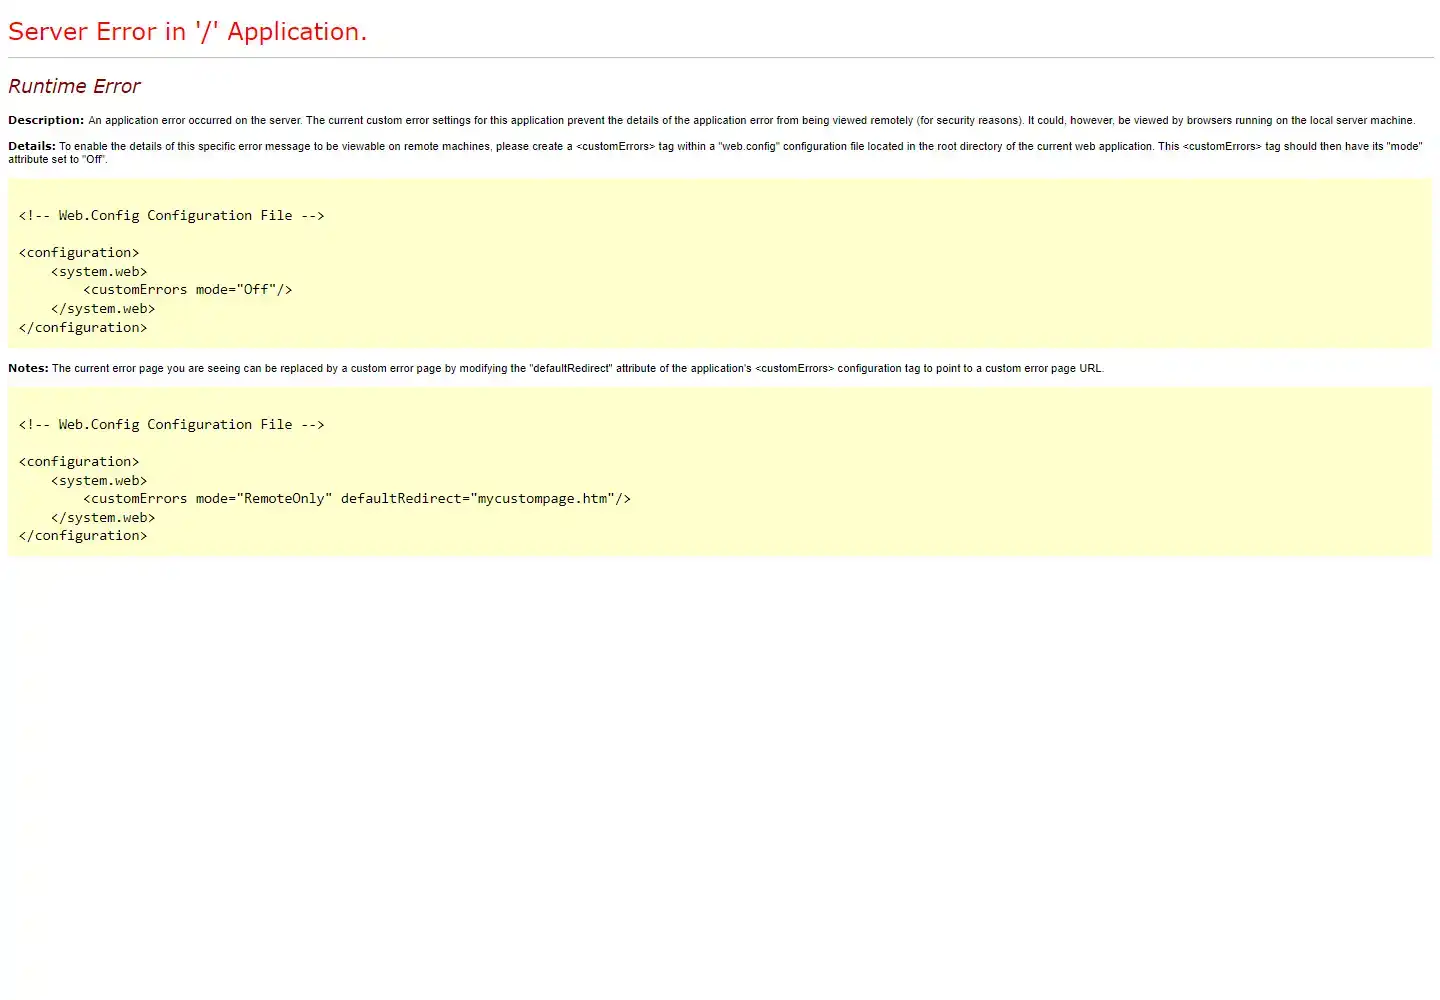This screenshot has height=1000, width=1440.
Task: Click the bold "Details:" label
Action: point(32,146)
